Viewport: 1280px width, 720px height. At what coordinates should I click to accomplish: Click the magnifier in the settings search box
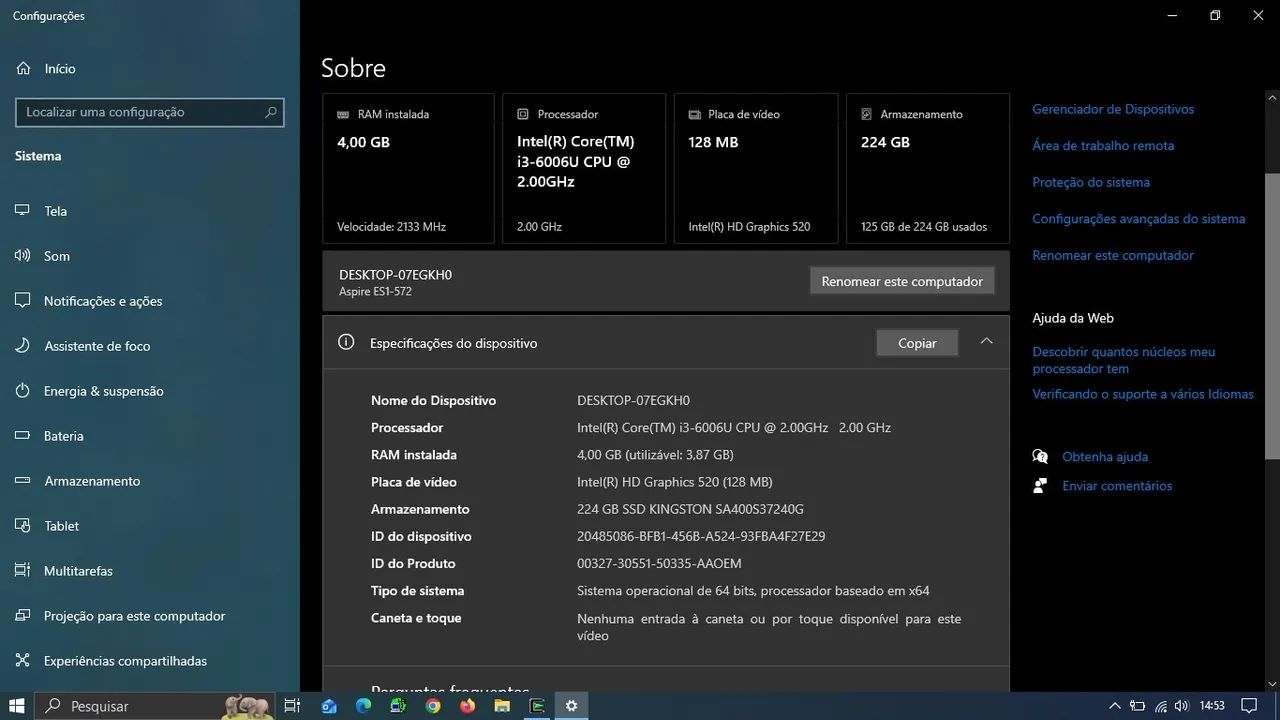pyautogui.click(x=270, y=112)
